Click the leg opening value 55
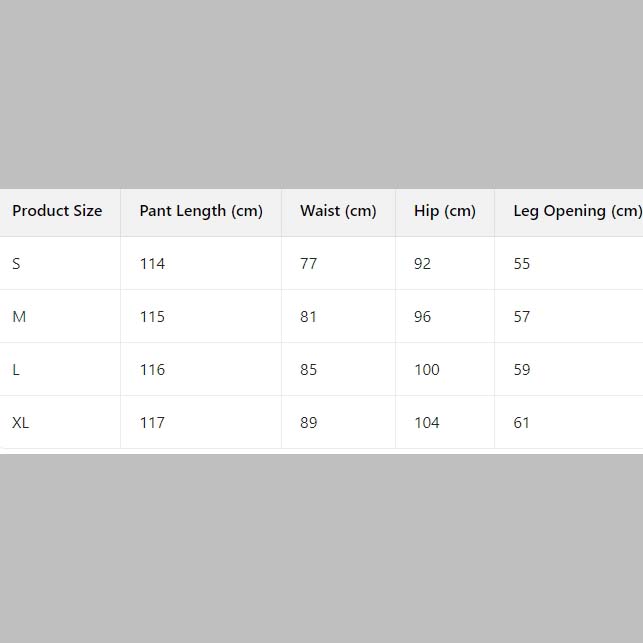 point(522,264)
